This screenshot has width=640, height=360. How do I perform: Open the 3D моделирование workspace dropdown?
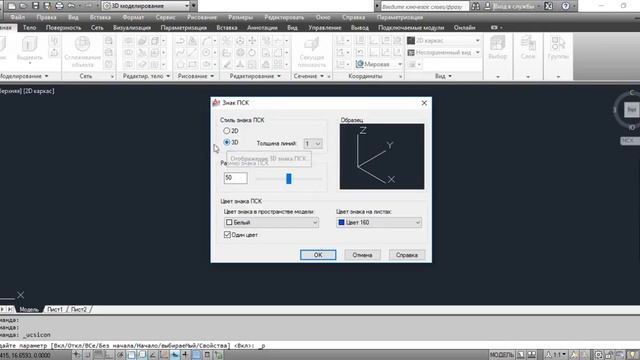(x=146, y=6)
